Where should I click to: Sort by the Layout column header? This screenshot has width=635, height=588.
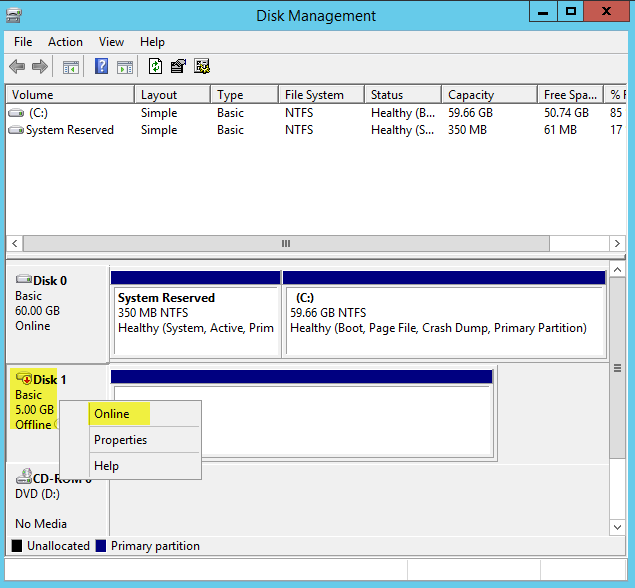tap(173, 95)
